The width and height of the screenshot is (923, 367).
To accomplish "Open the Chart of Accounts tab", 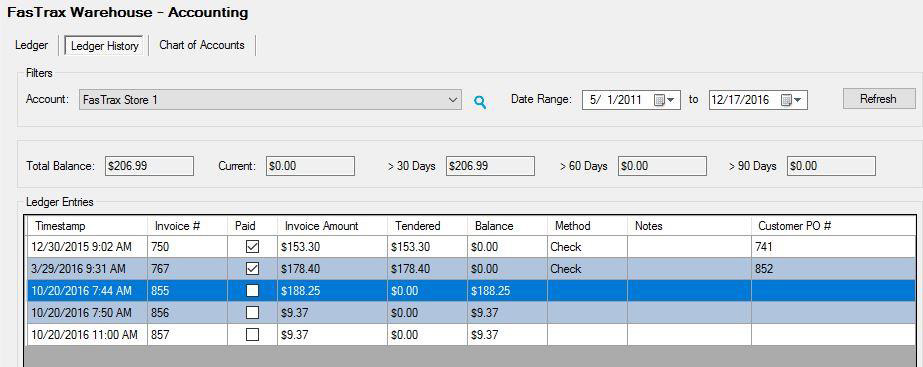I will coord(202,45).
